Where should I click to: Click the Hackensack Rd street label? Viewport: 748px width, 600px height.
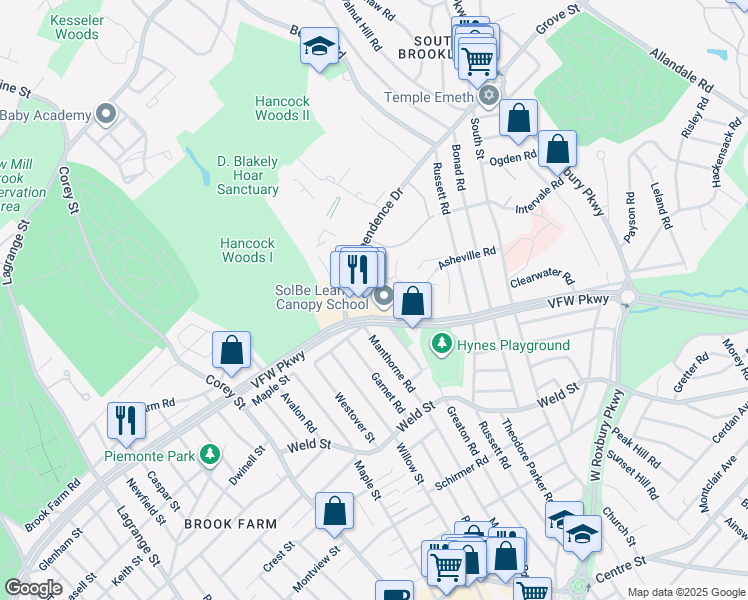coord(727,152)
